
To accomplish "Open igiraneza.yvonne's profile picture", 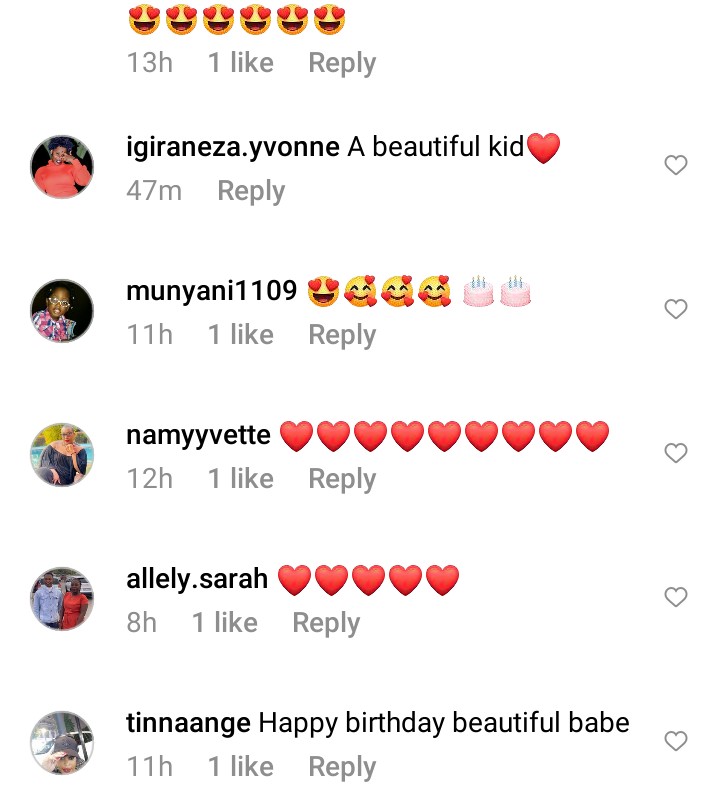I will point(62,166).
